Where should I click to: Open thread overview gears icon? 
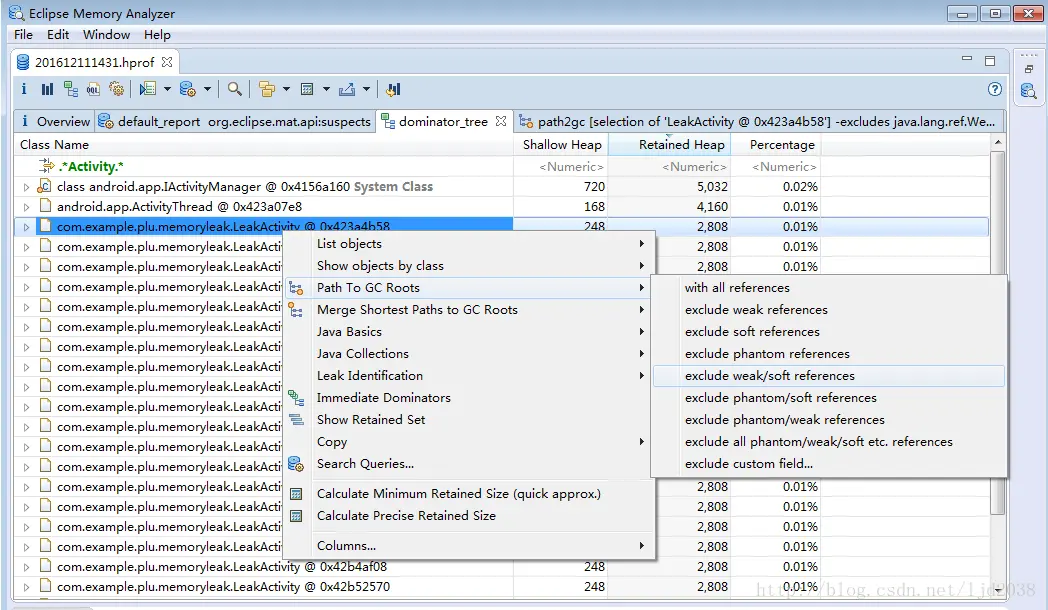pyautogui.click(x=116, y=89)
